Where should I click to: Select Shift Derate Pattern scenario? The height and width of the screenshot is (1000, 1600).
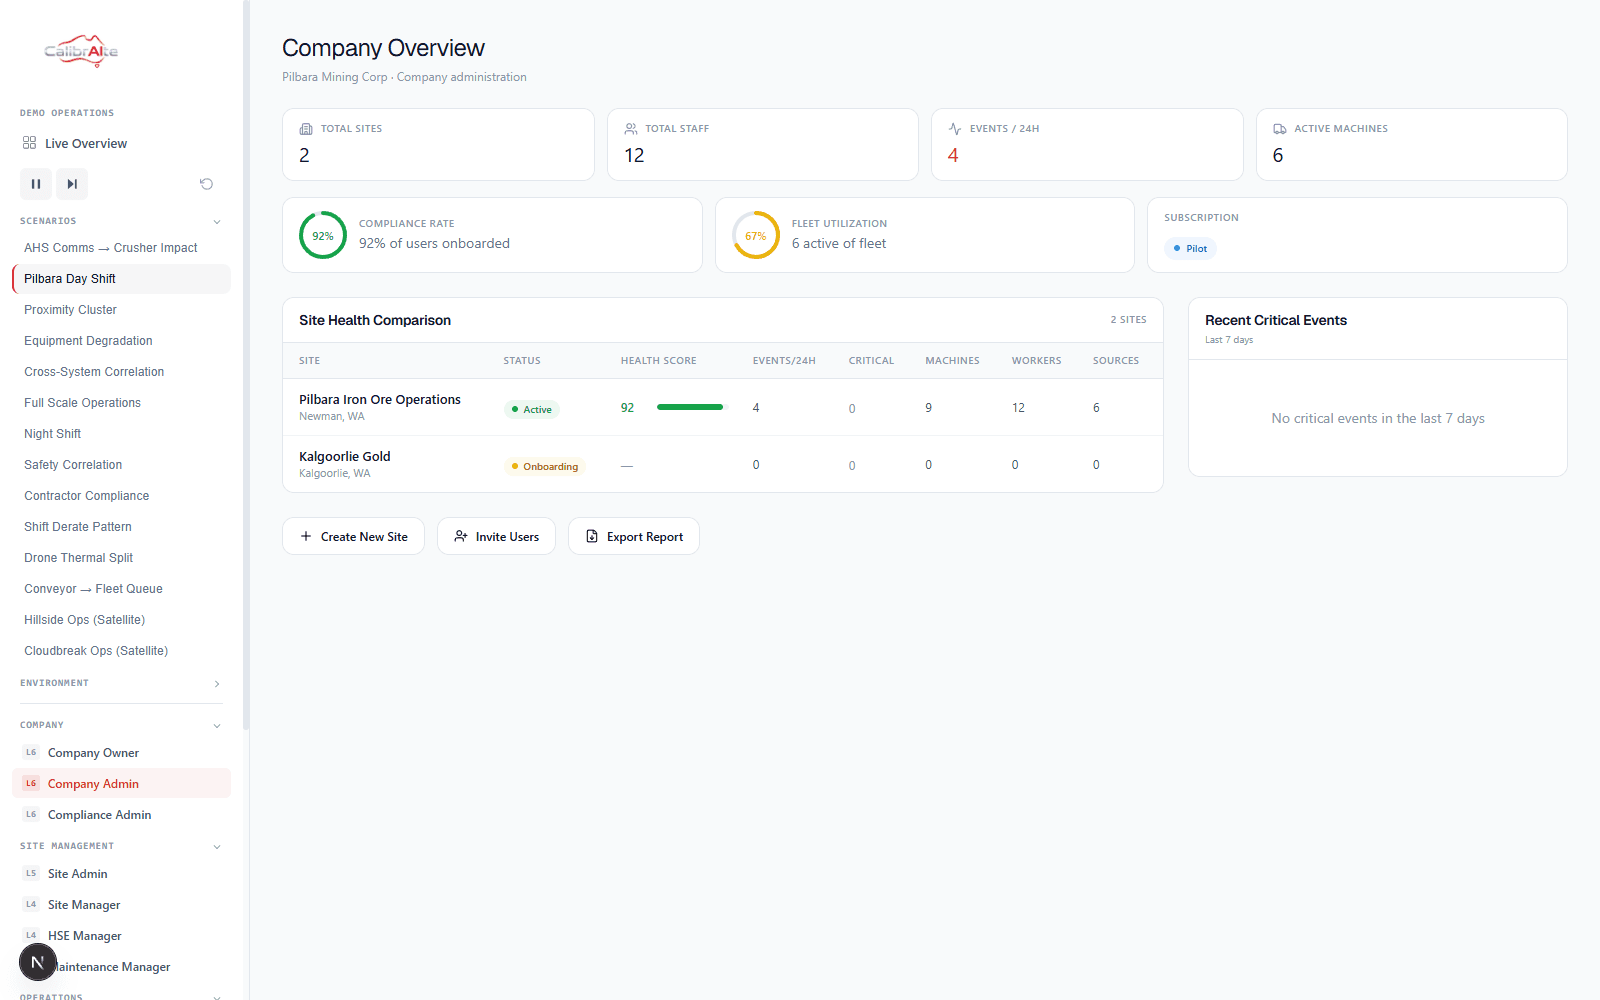[121, 527]
